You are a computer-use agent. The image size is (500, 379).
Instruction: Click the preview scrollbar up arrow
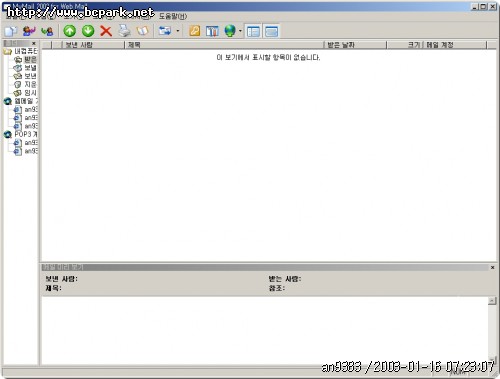(492, 301)
